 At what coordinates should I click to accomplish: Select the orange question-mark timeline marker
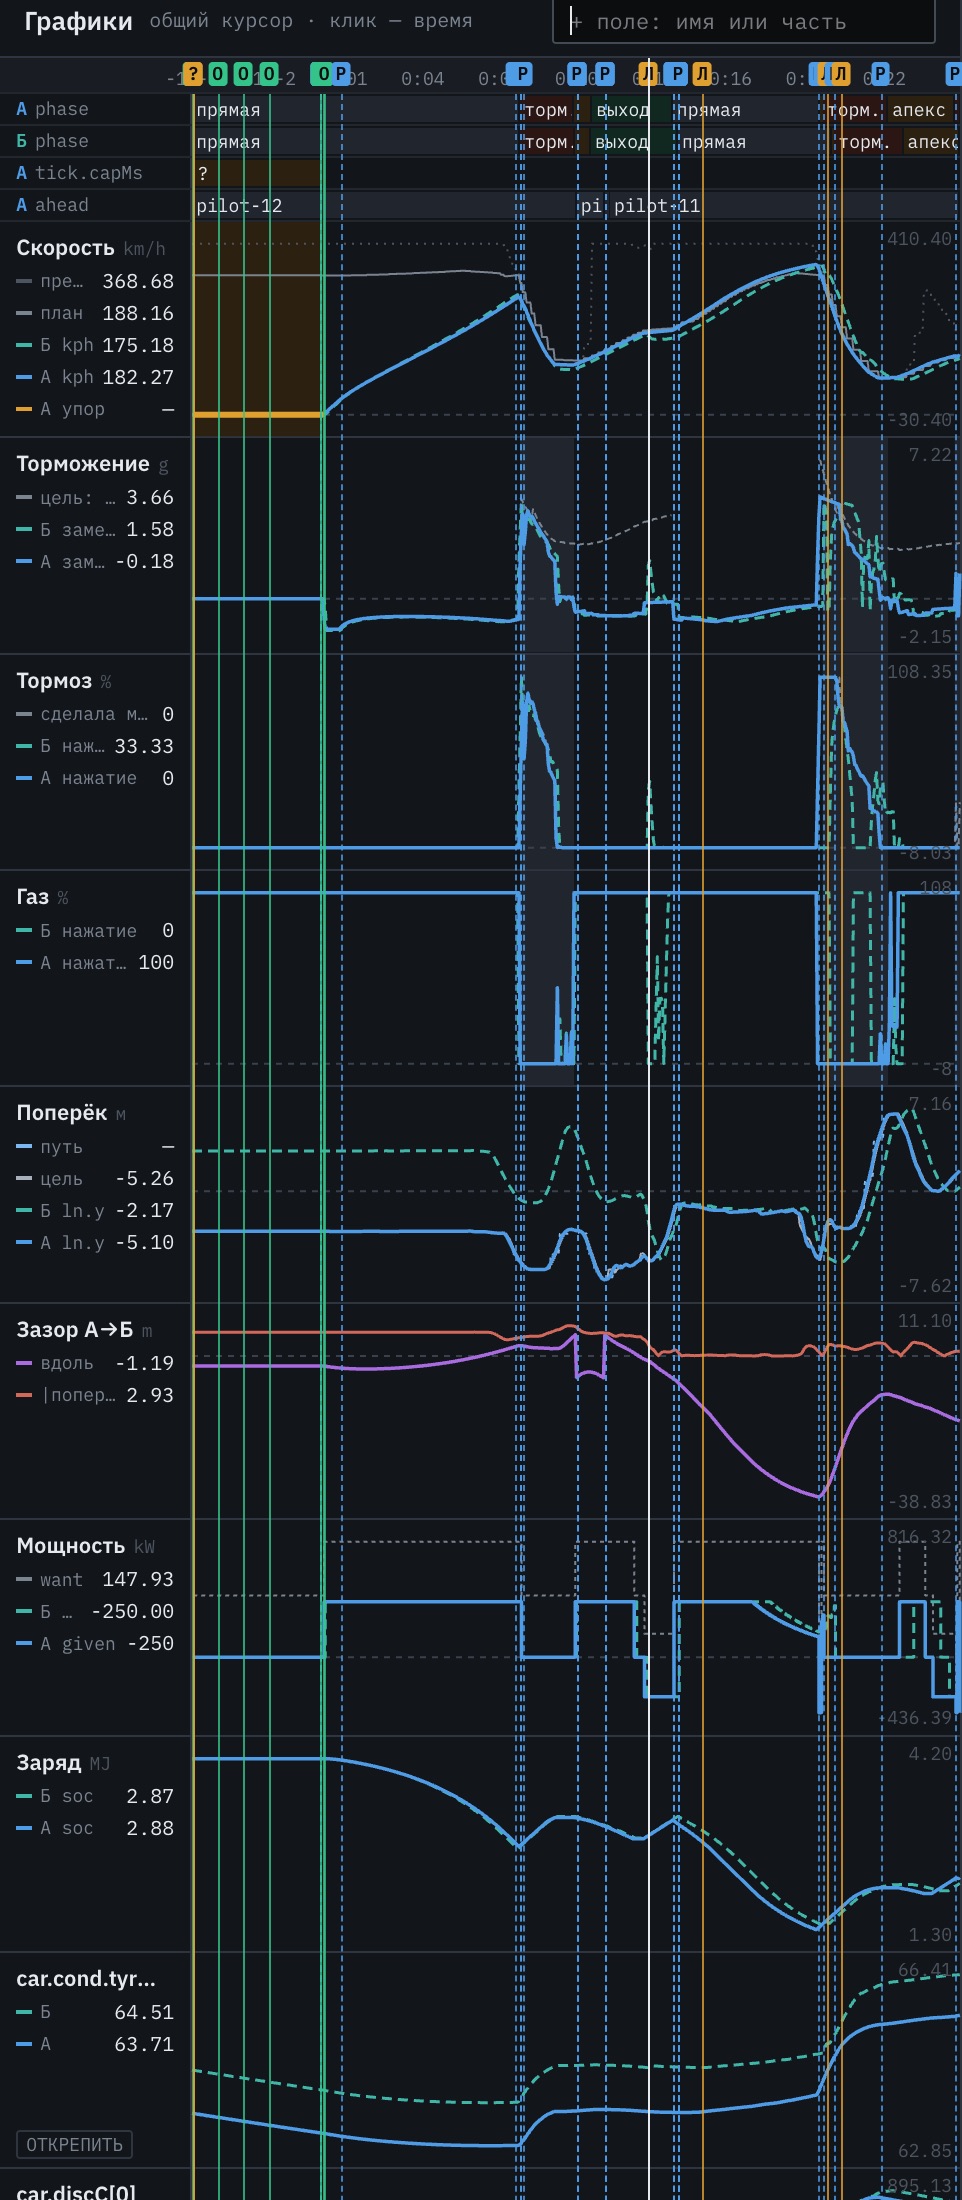193,73
